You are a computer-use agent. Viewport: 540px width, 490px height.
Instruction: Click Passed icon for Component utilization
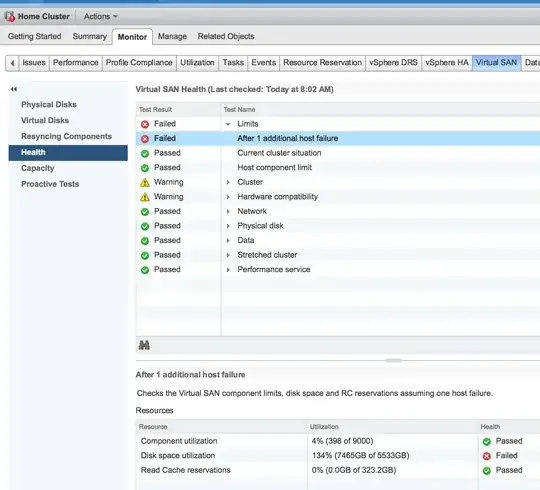point(487,441)
